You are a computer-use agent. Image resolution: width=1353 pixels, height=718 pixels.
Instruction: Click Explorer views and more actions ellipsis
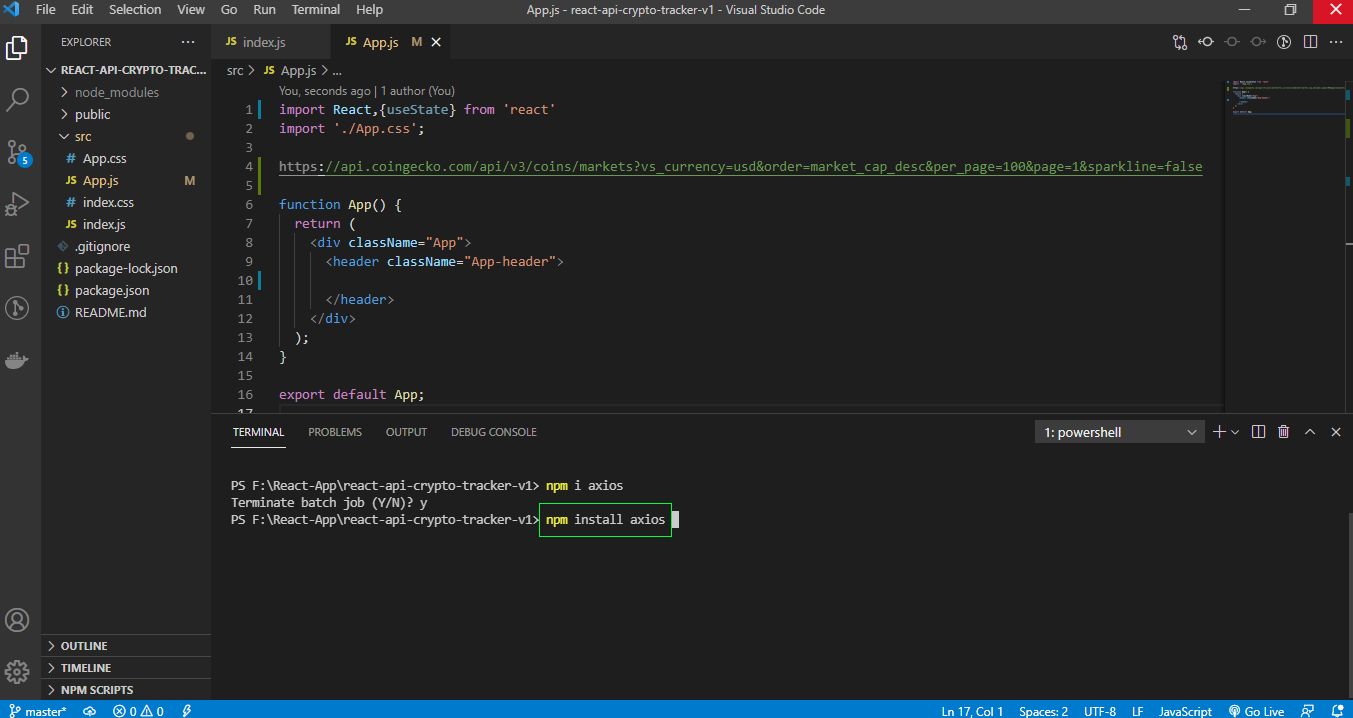point(188,42)
